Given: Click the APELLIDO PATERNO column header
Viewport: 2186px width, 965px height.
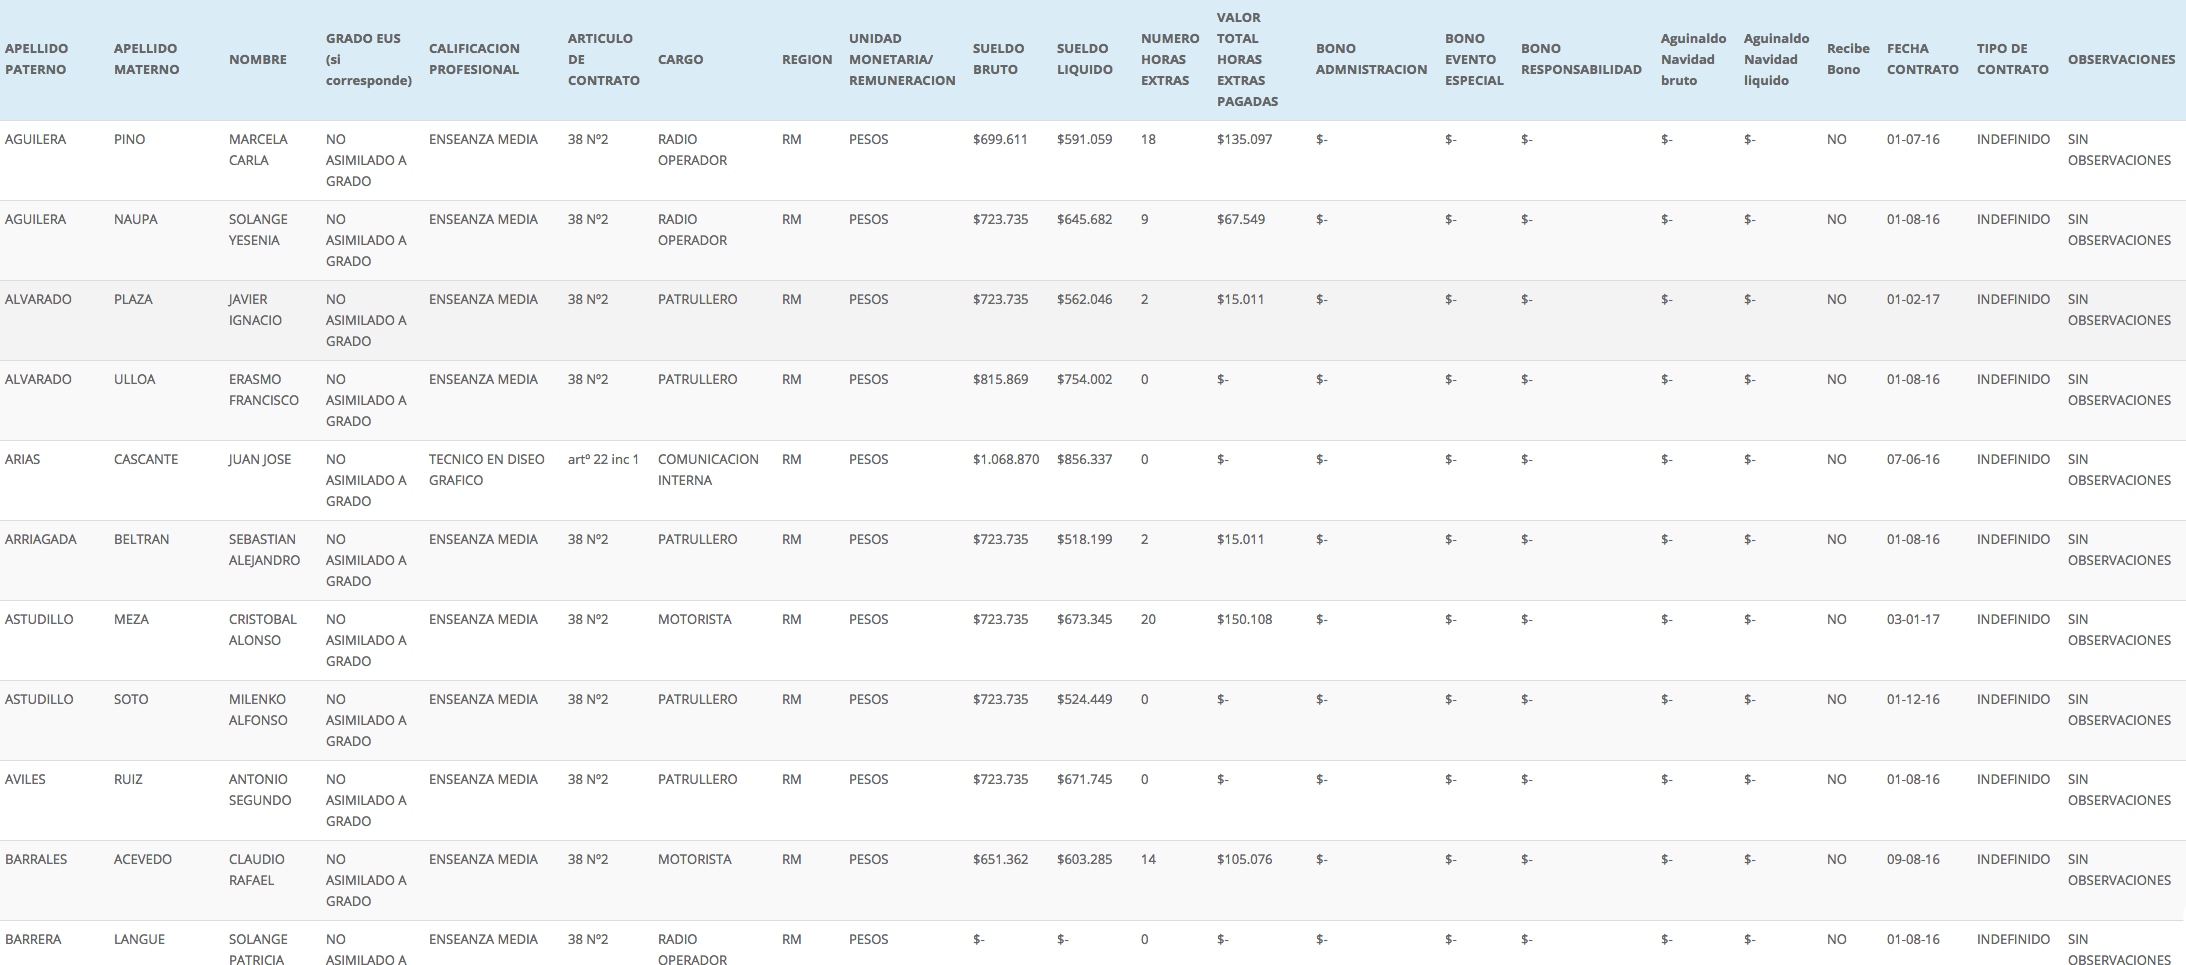Looking at the screenshot, I should tap(37, 59).
